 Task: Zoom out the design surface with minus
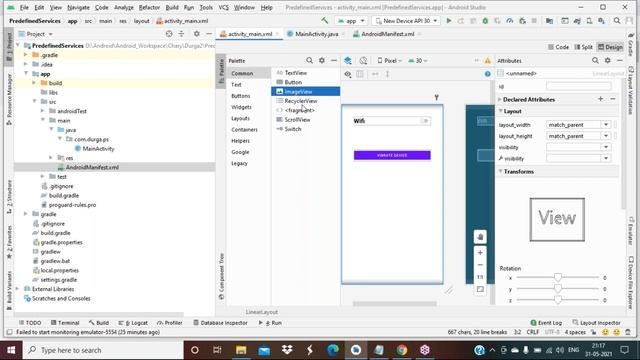tap(480, 265)
